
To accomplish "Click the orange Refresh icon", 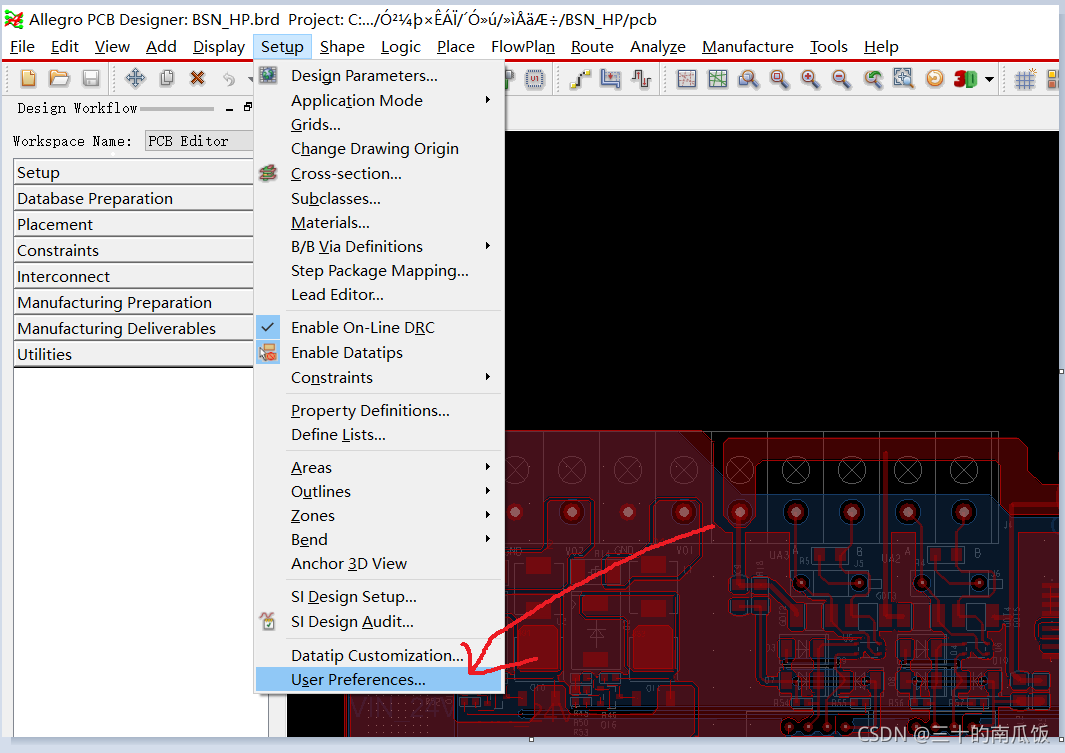I will coord(935,79).
